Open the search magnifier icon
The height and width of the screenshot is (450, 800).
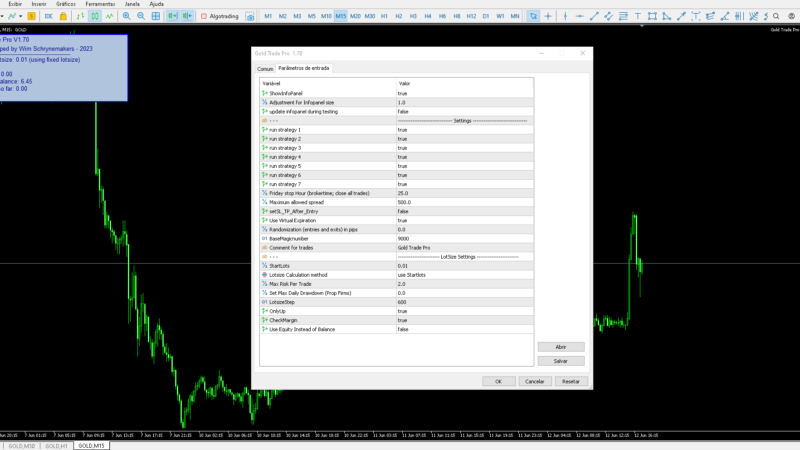(776, 16)
